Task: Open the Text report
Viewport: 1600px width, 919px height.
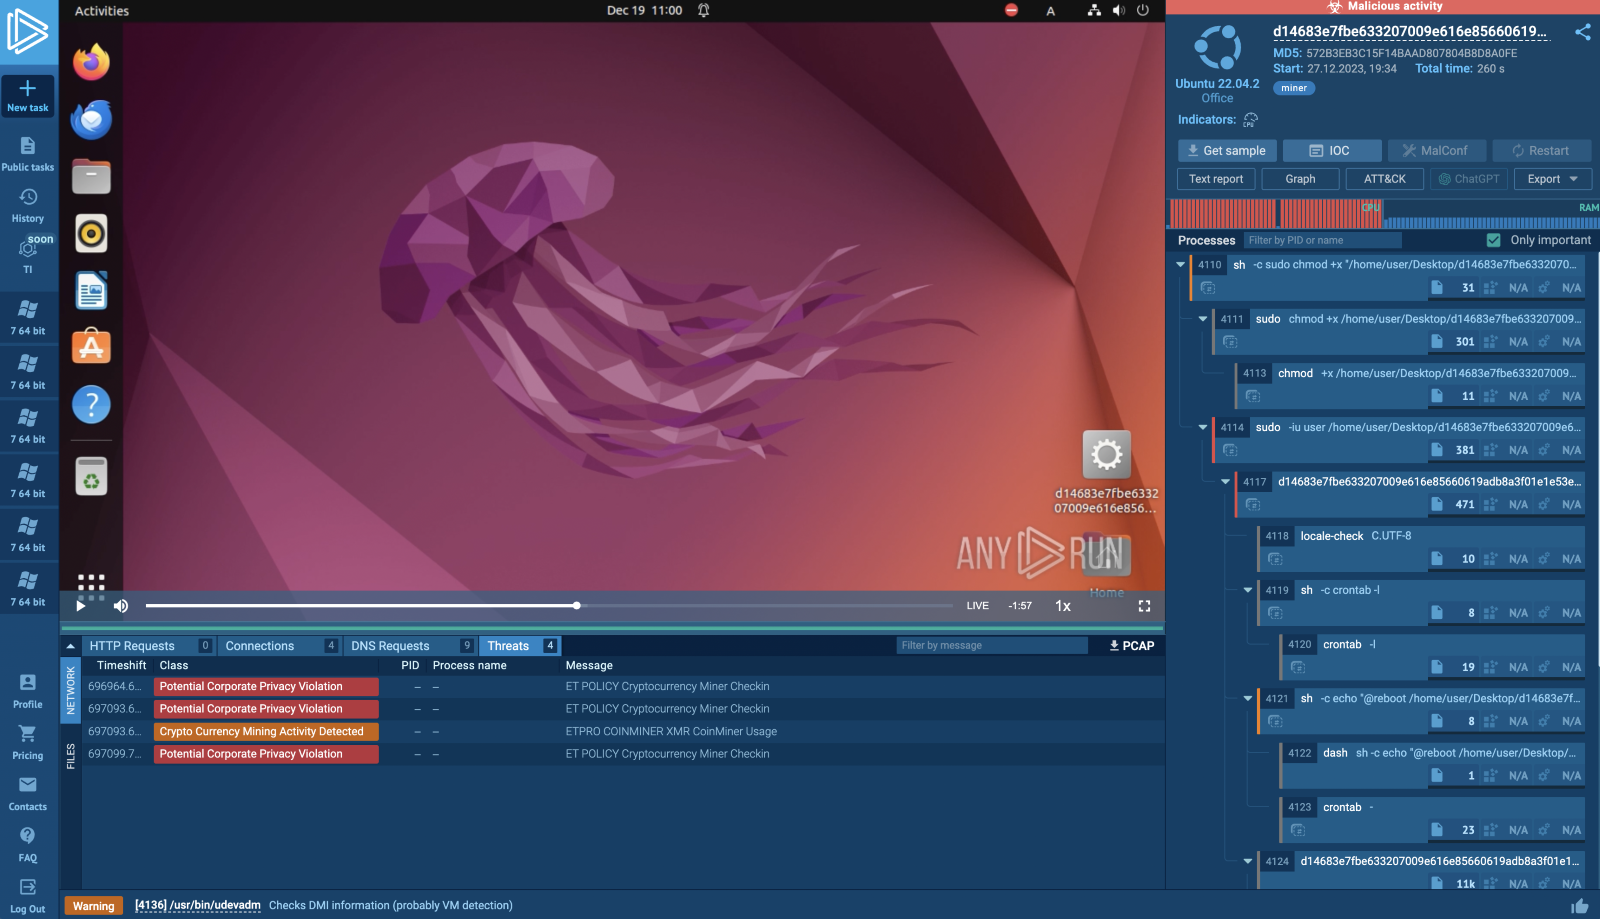Action: coord(1216,178)
